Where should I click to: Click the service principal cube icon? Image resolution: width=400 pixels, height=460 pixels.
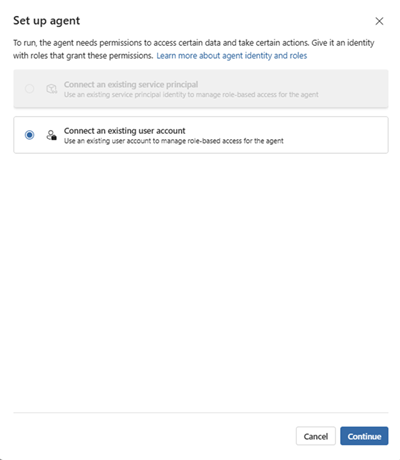51,89
